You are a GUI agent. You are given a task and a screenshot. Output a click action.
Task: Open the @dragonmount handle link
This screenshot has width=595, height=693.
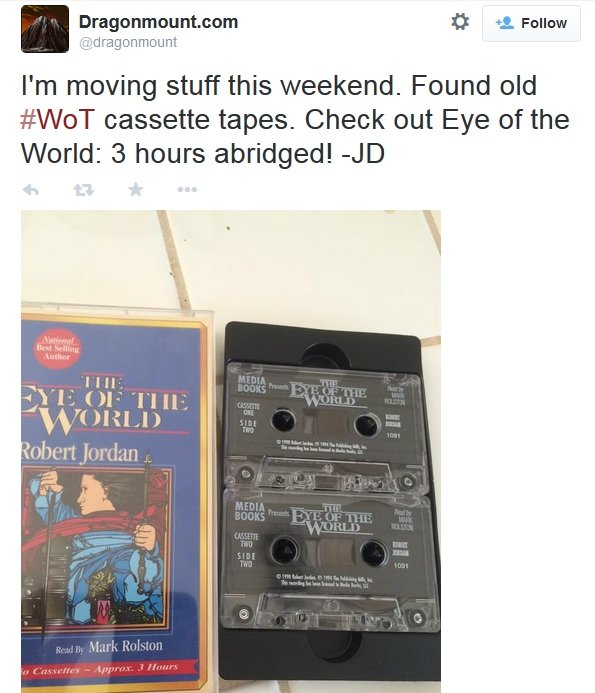(128, 42)
